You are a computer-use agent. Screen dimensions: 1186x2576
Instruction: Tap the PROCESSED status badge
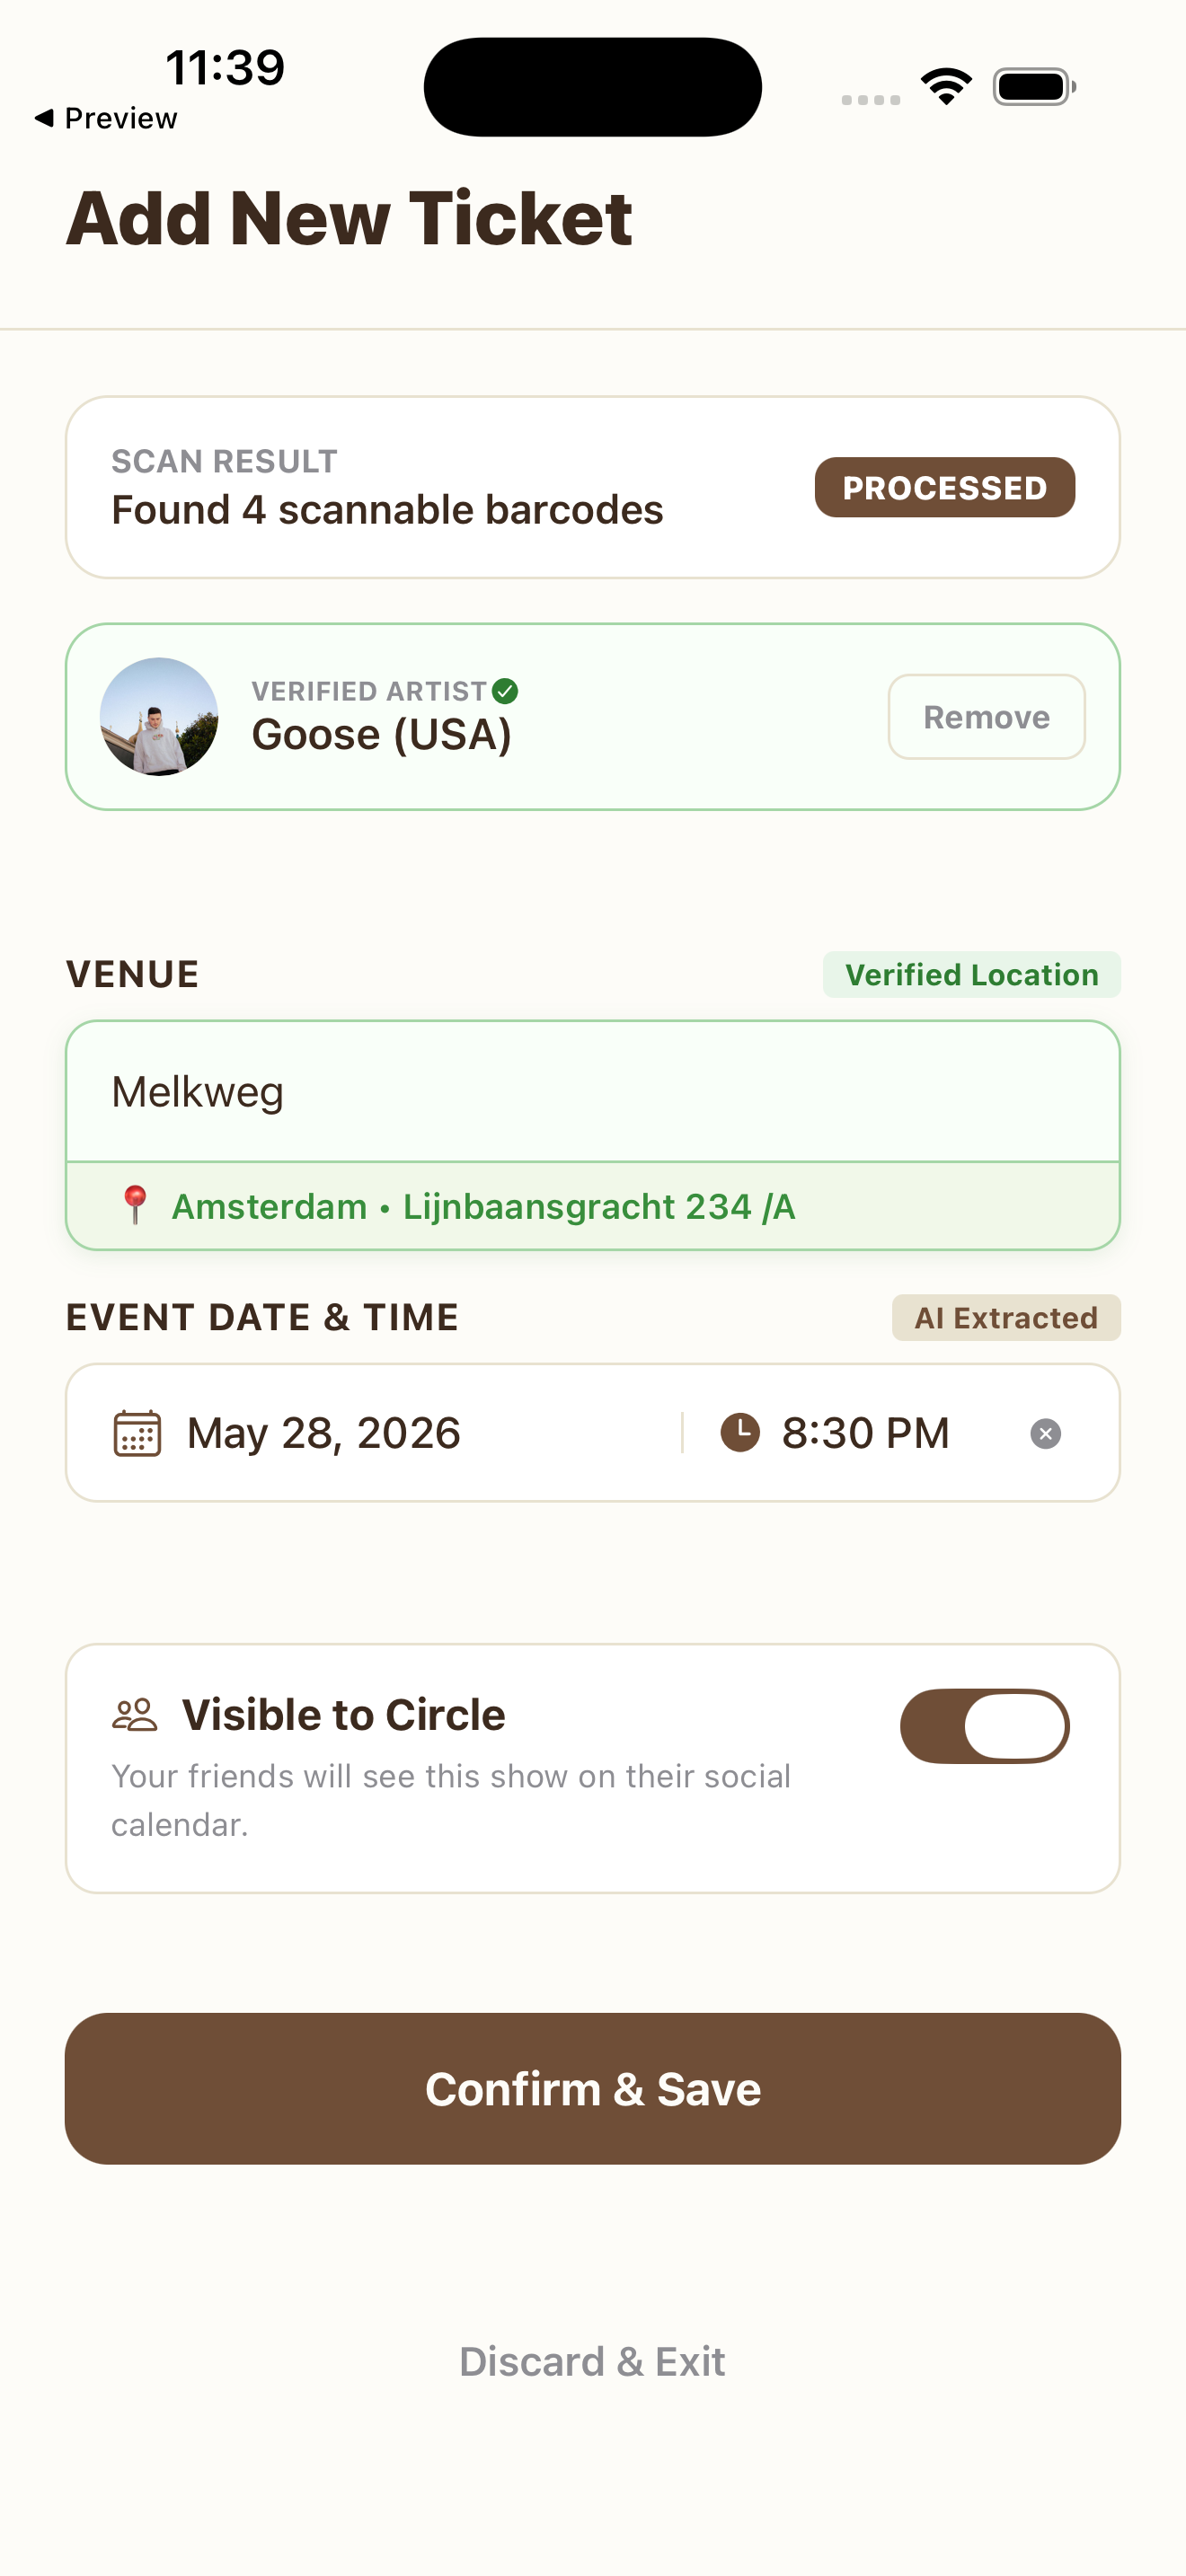[x=944, y=488]
